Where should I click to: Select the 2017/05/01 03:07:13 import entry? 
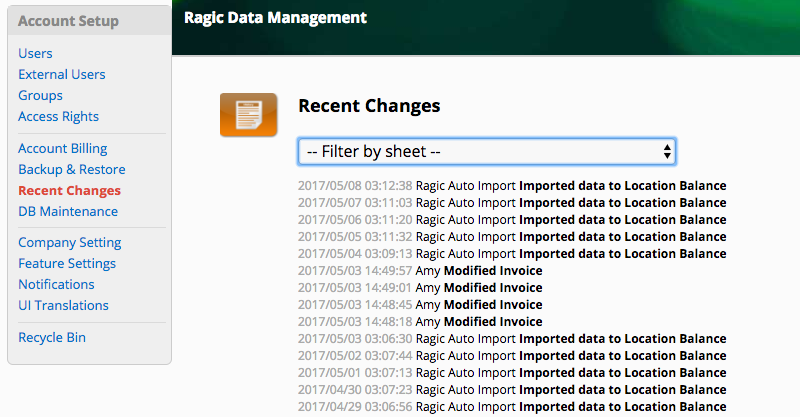tap(512, 373)
